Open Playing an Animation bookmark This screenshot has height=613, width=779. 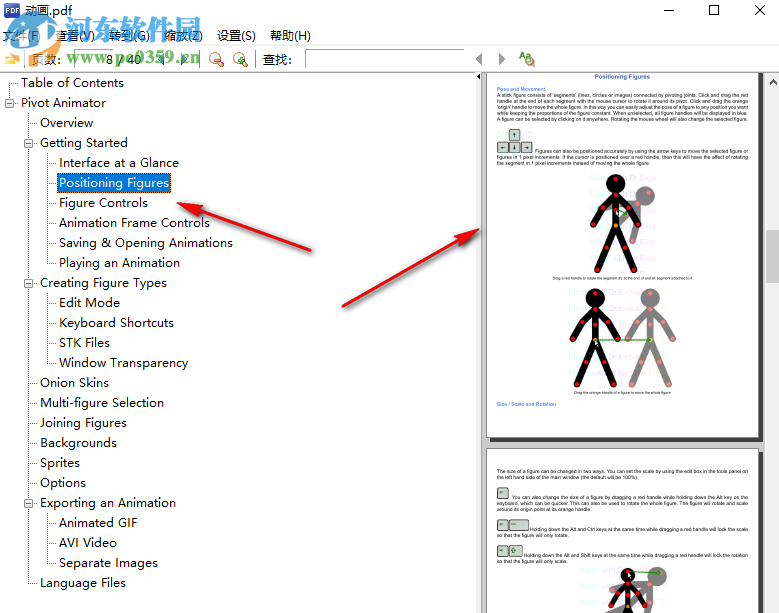[x=119, y=263]
